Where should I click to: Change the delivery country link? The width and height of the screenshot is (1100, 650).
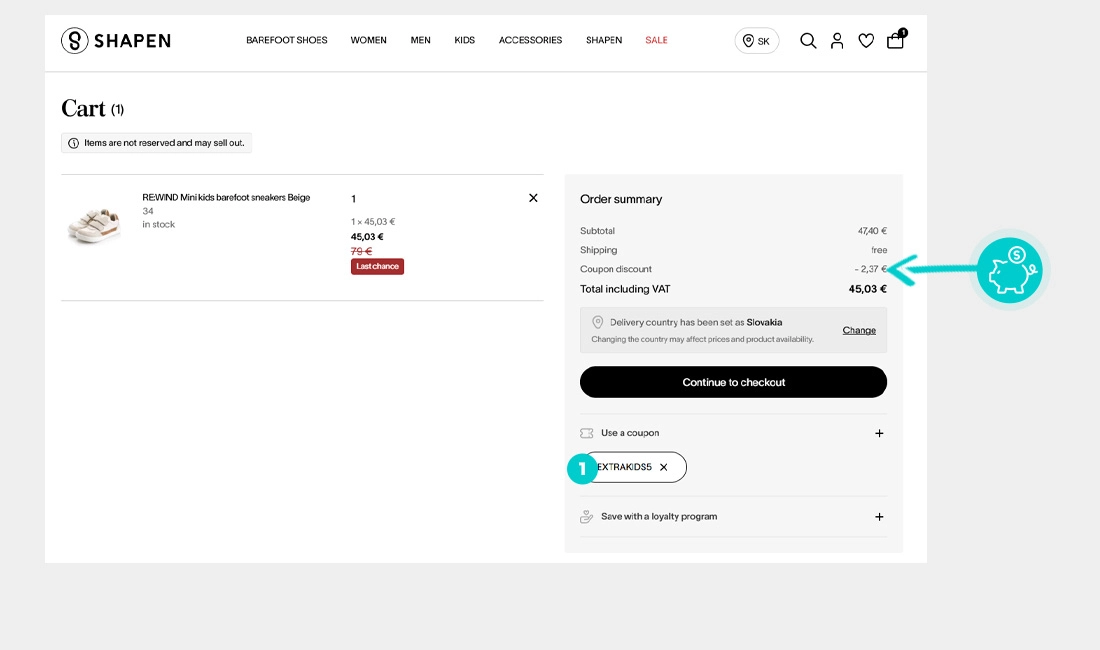859,330
